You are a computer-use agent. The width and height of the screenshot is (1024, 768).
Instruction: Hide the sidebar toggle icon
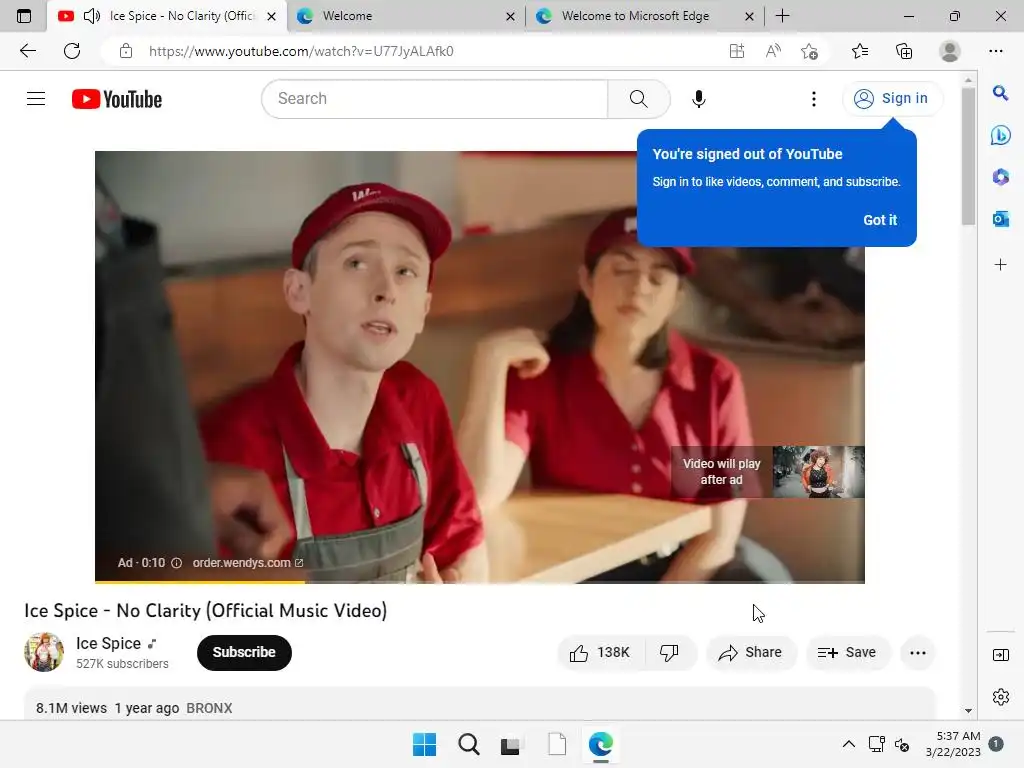point(1000,655)
